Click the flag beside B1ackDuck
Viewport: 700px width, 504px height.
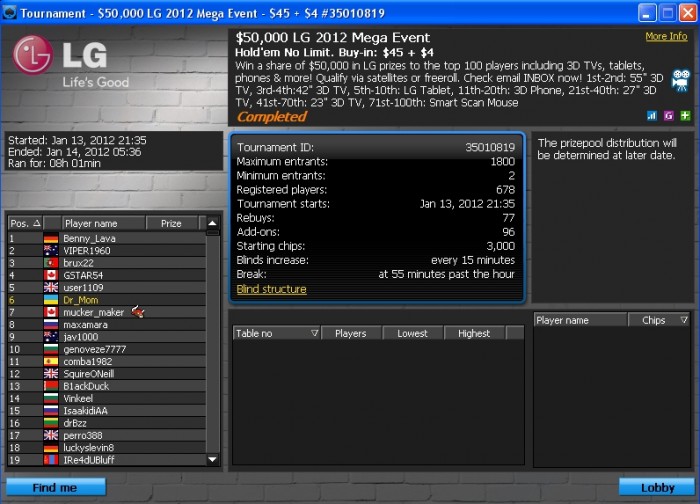coord(51,386)
